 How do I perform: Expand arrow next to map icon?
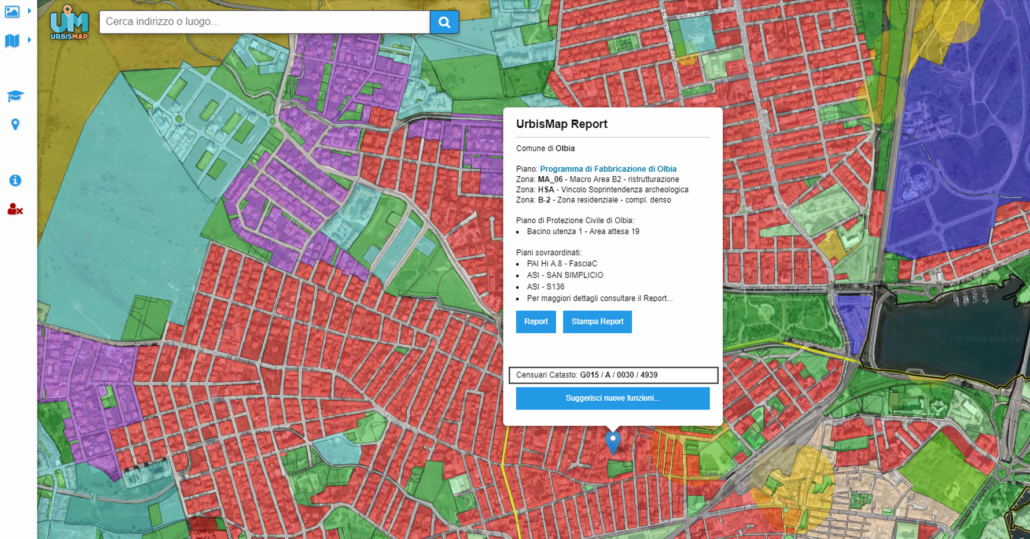click(x=30, y=40)
